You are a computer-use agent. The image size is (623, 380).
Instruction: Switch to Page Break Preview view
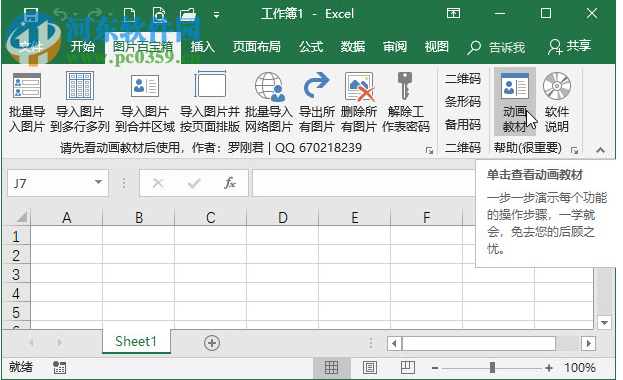(x=408, y=368)
